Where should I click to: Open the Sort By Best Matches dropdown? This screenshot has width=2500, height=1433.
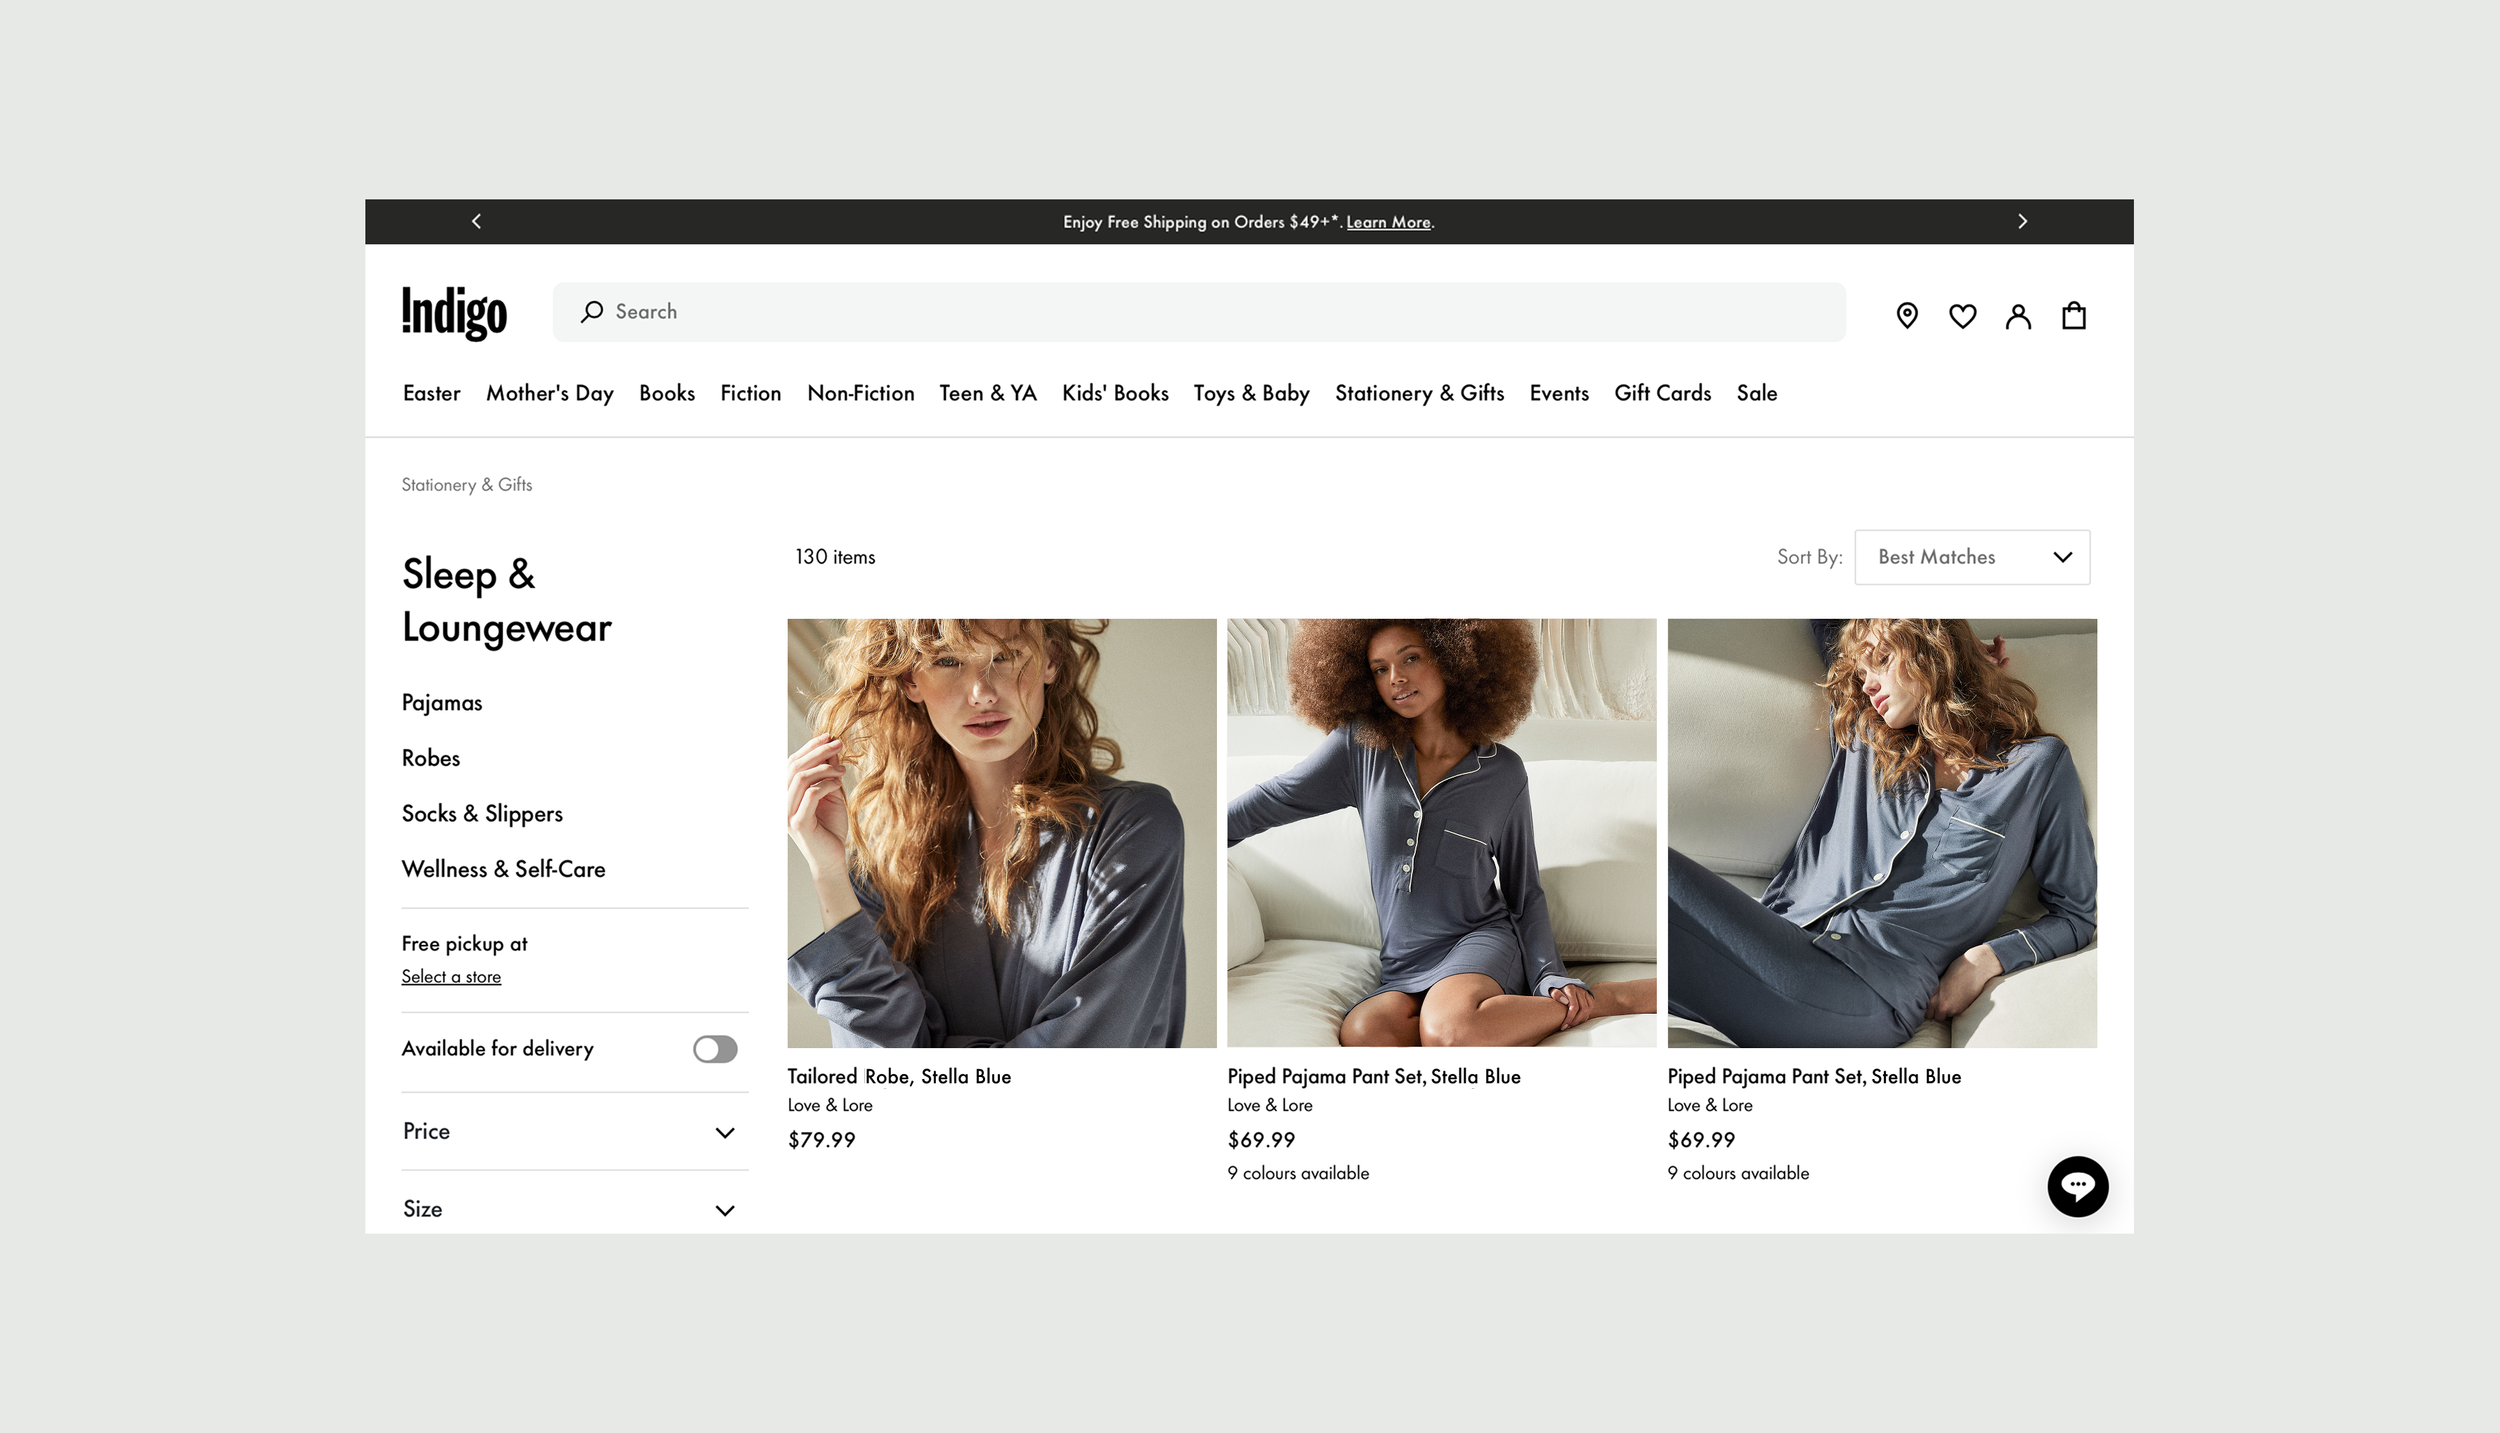[1971, 557]
